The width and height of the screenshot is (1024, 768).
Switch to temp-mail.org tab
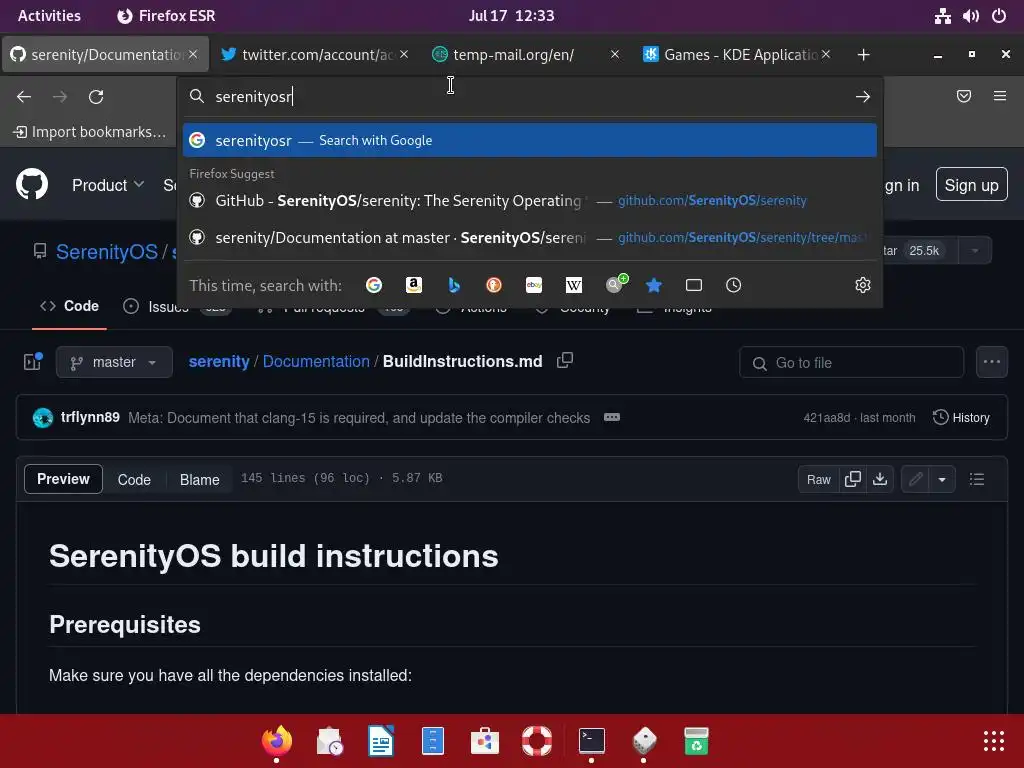tap(526, 55)
